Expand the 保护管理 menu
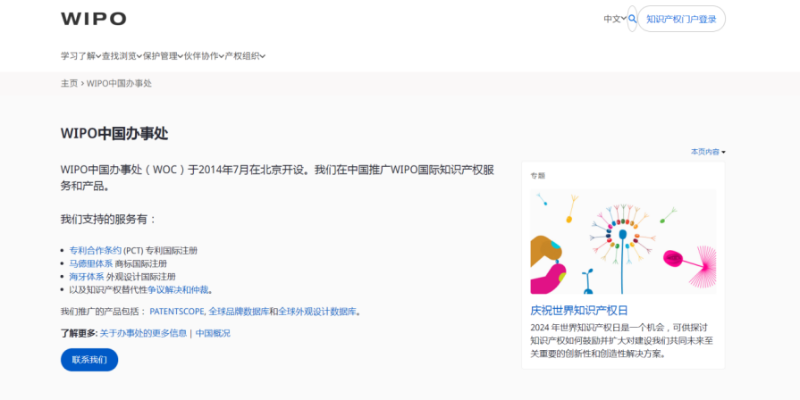Screen dimensions: 800x400 click(x=163, y=56)
